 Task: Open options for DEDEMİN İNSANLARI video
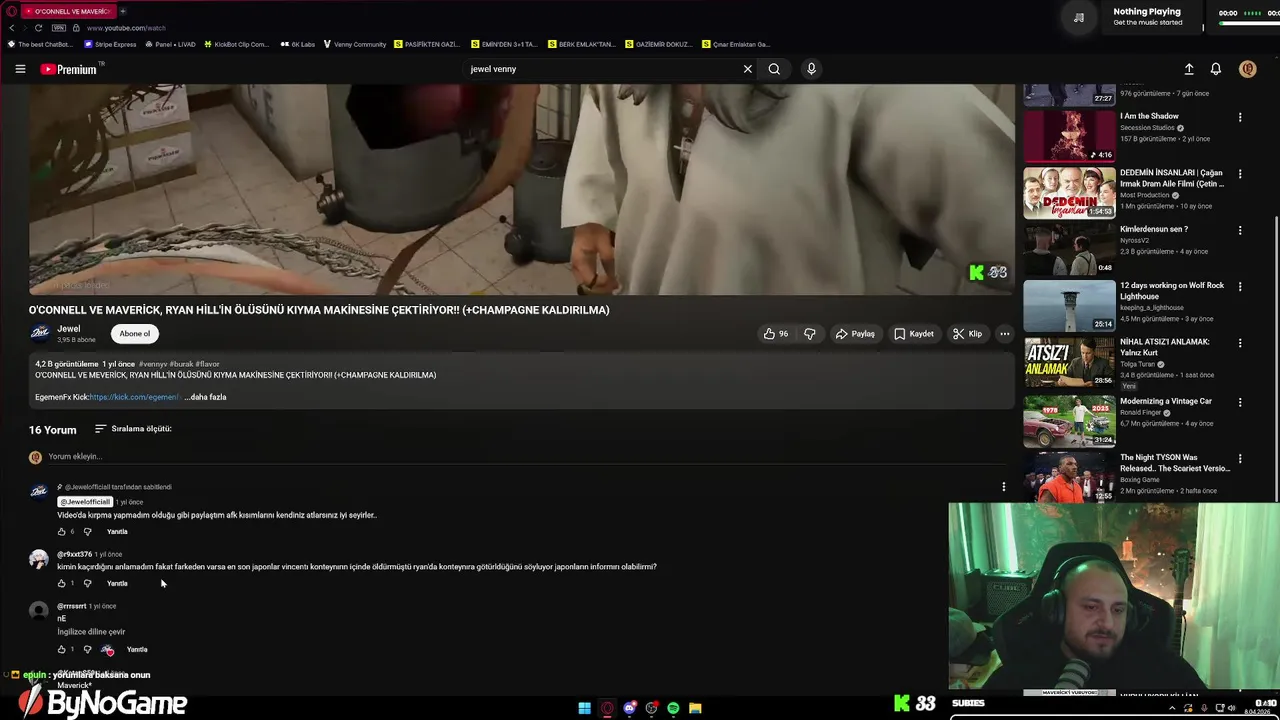coord(1240,174)
